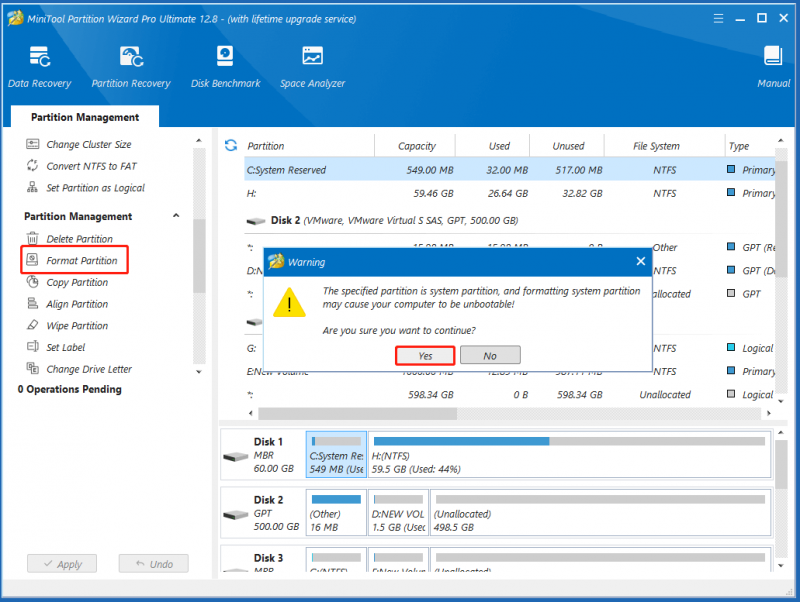Select Wipe Partition in the sidebar
This screenshot has width=800, height=602.
click(77, 325)
